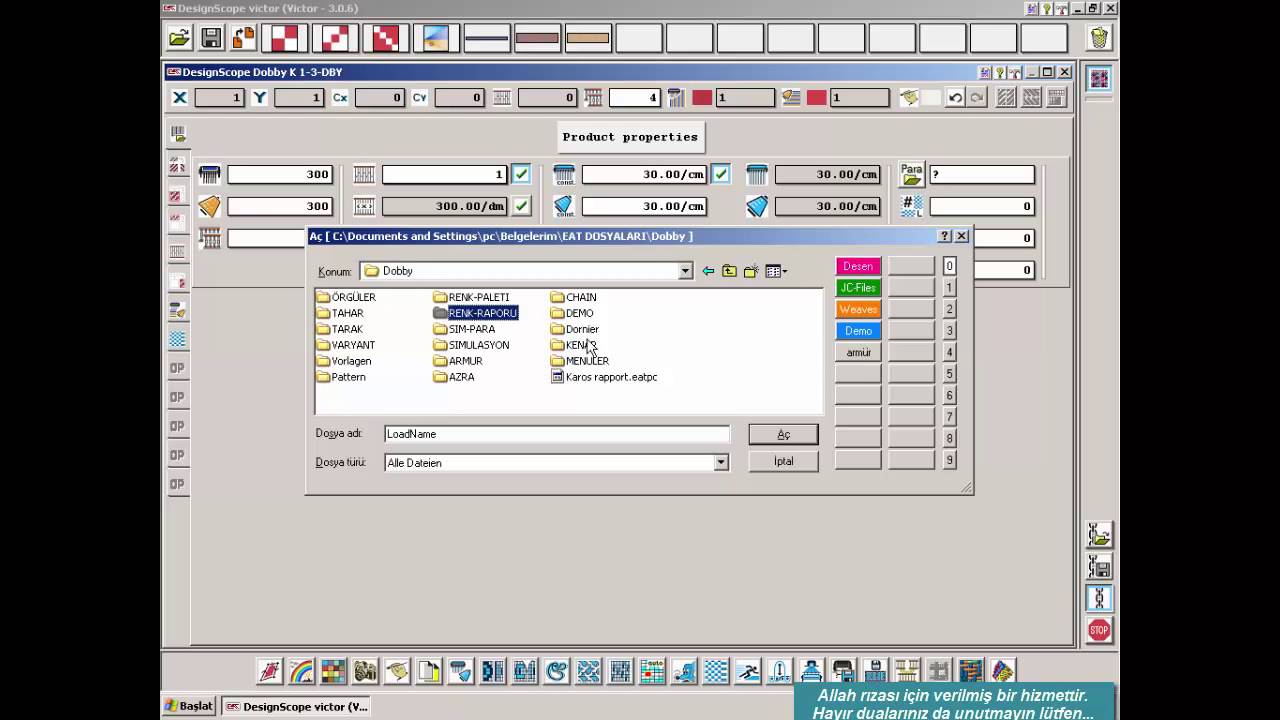Click the auto grid icon in bottom toolbar
Screen dimensions: 1280x720
point(652,671)
